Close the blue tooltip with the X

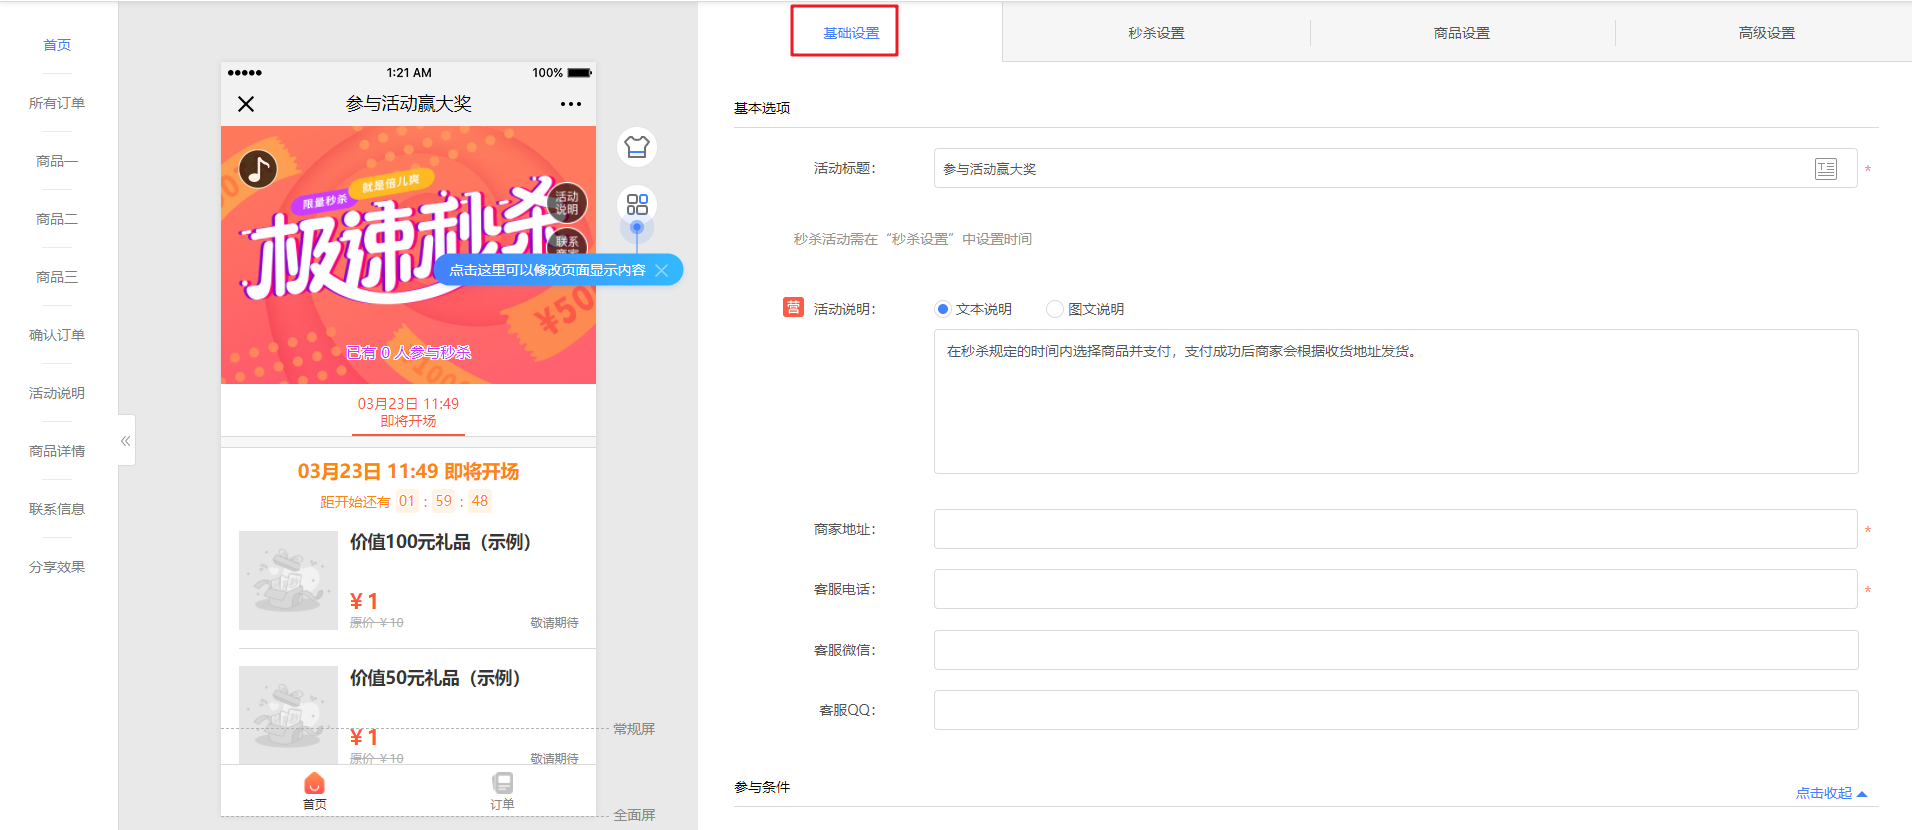(x=661, y=270)
